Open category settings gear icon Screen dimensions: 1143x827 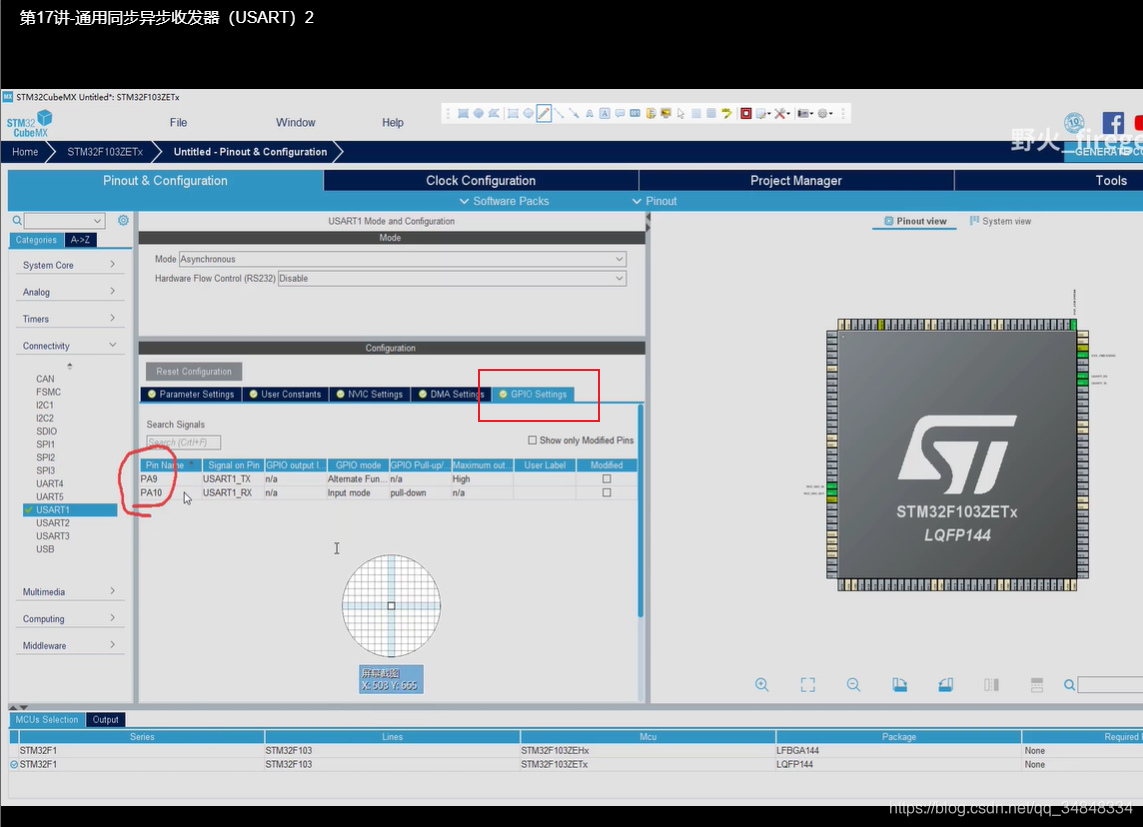[123, 220]
